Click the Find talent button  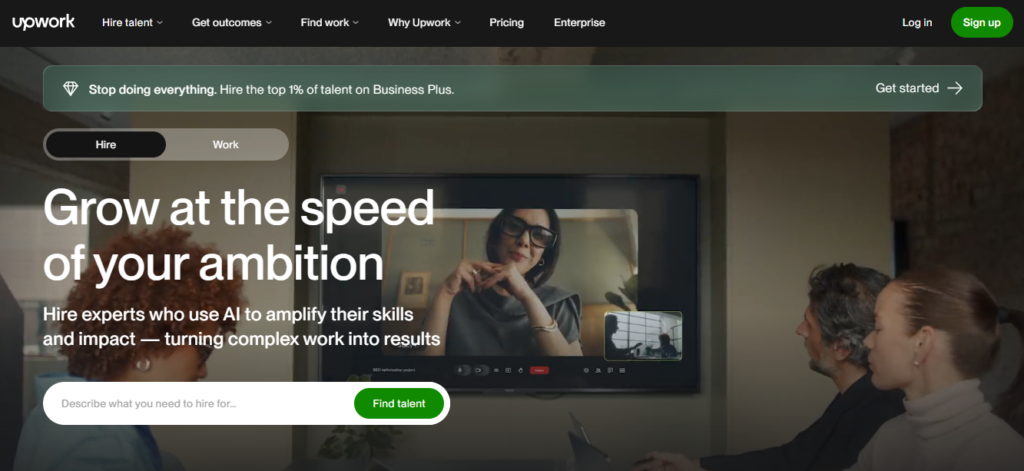(399, 404)
